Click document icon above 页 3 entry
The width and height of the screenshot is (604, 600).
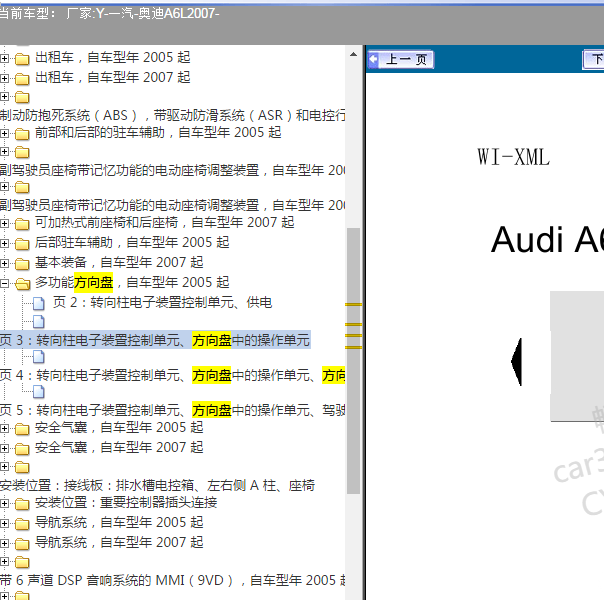[39, 322]
